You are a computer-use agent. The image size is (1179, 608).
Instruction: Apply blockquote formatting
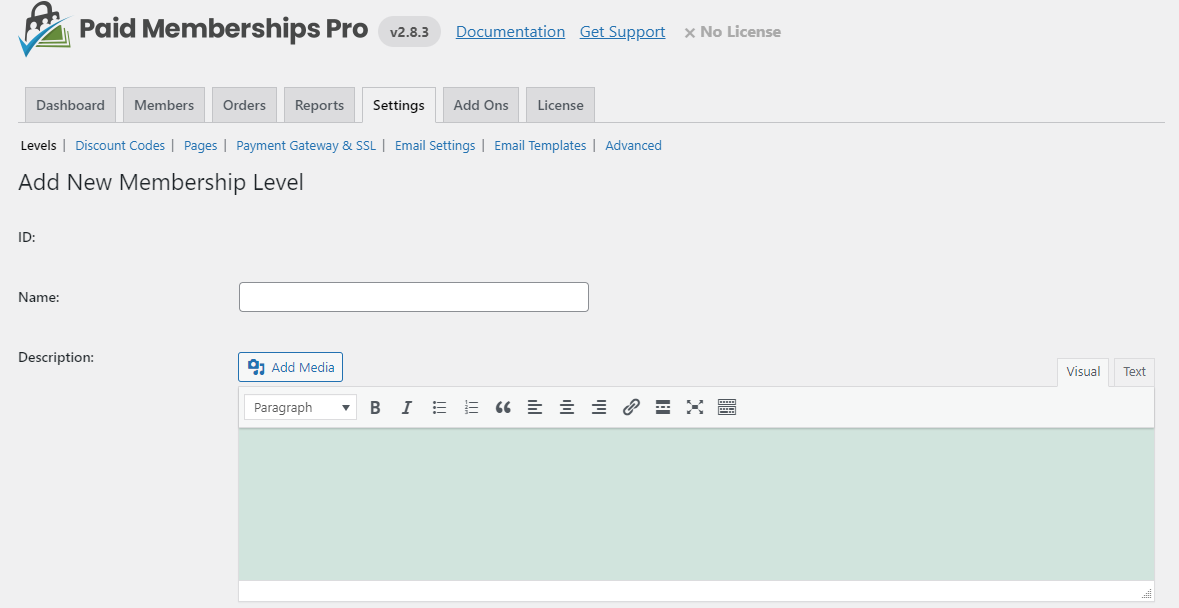click(503, 407)
